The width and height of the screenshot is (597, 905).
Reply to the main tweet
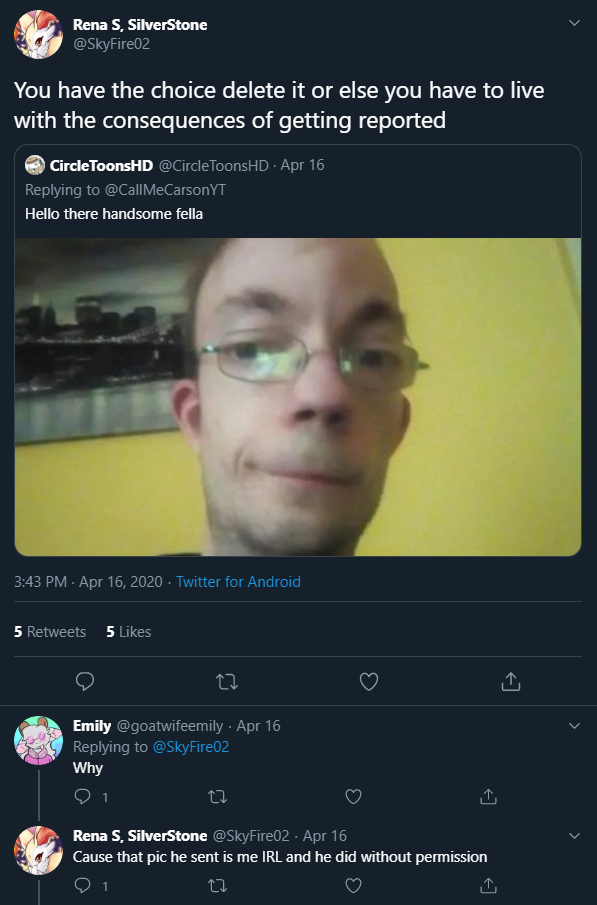85,682
